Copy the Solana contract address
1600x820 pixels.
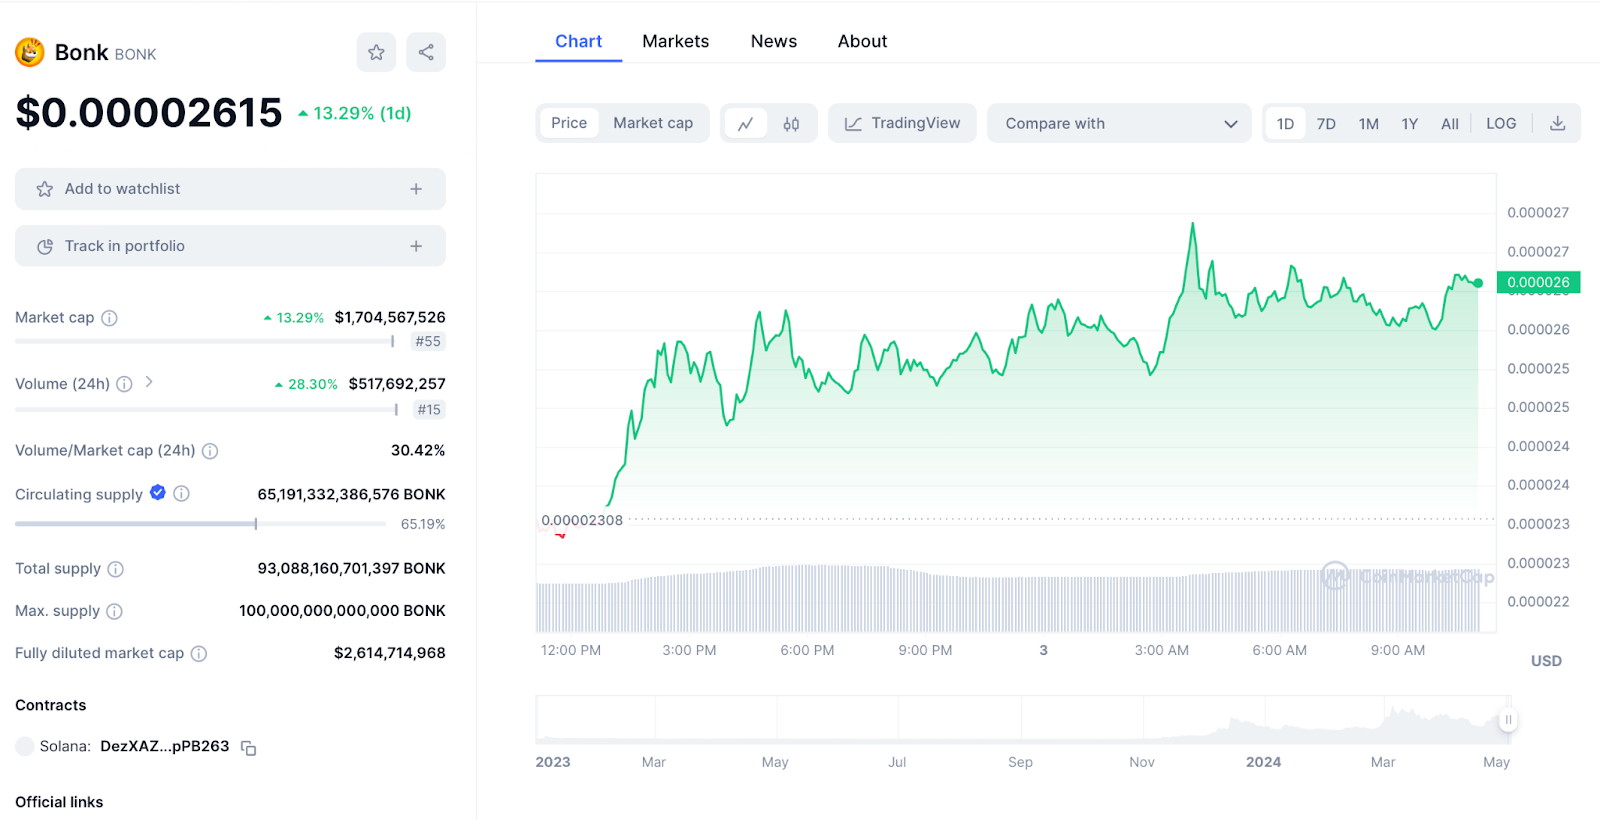coord(249,748)
